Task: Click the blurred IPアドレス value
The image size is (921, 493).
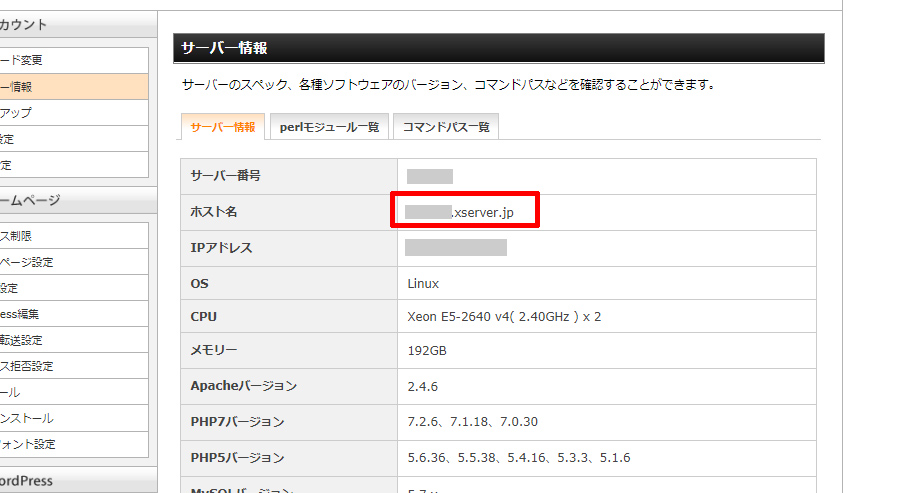Action: tap(456, 248)
